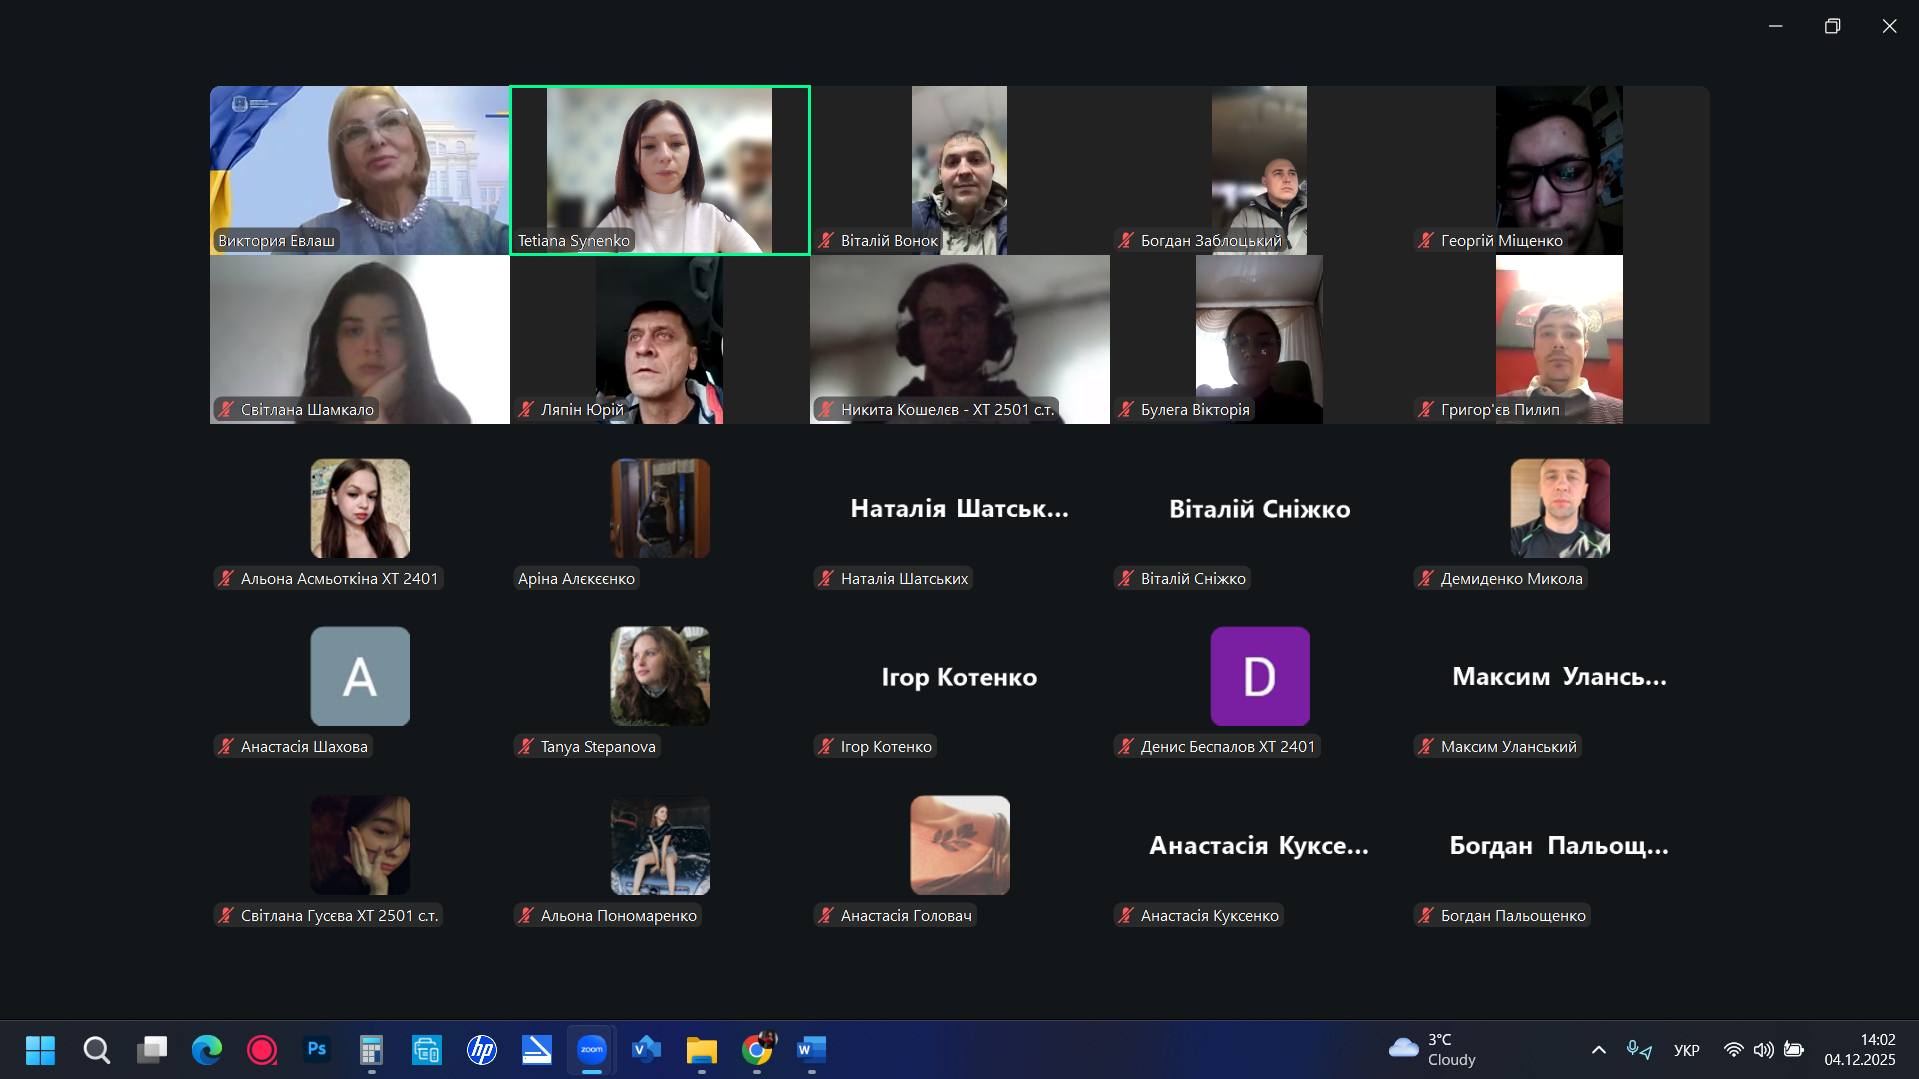The width and height of the screenshot is (1919, 1079).
Task: Click the Наталія Шатських name placeholder tile
Action: (959, 509)
